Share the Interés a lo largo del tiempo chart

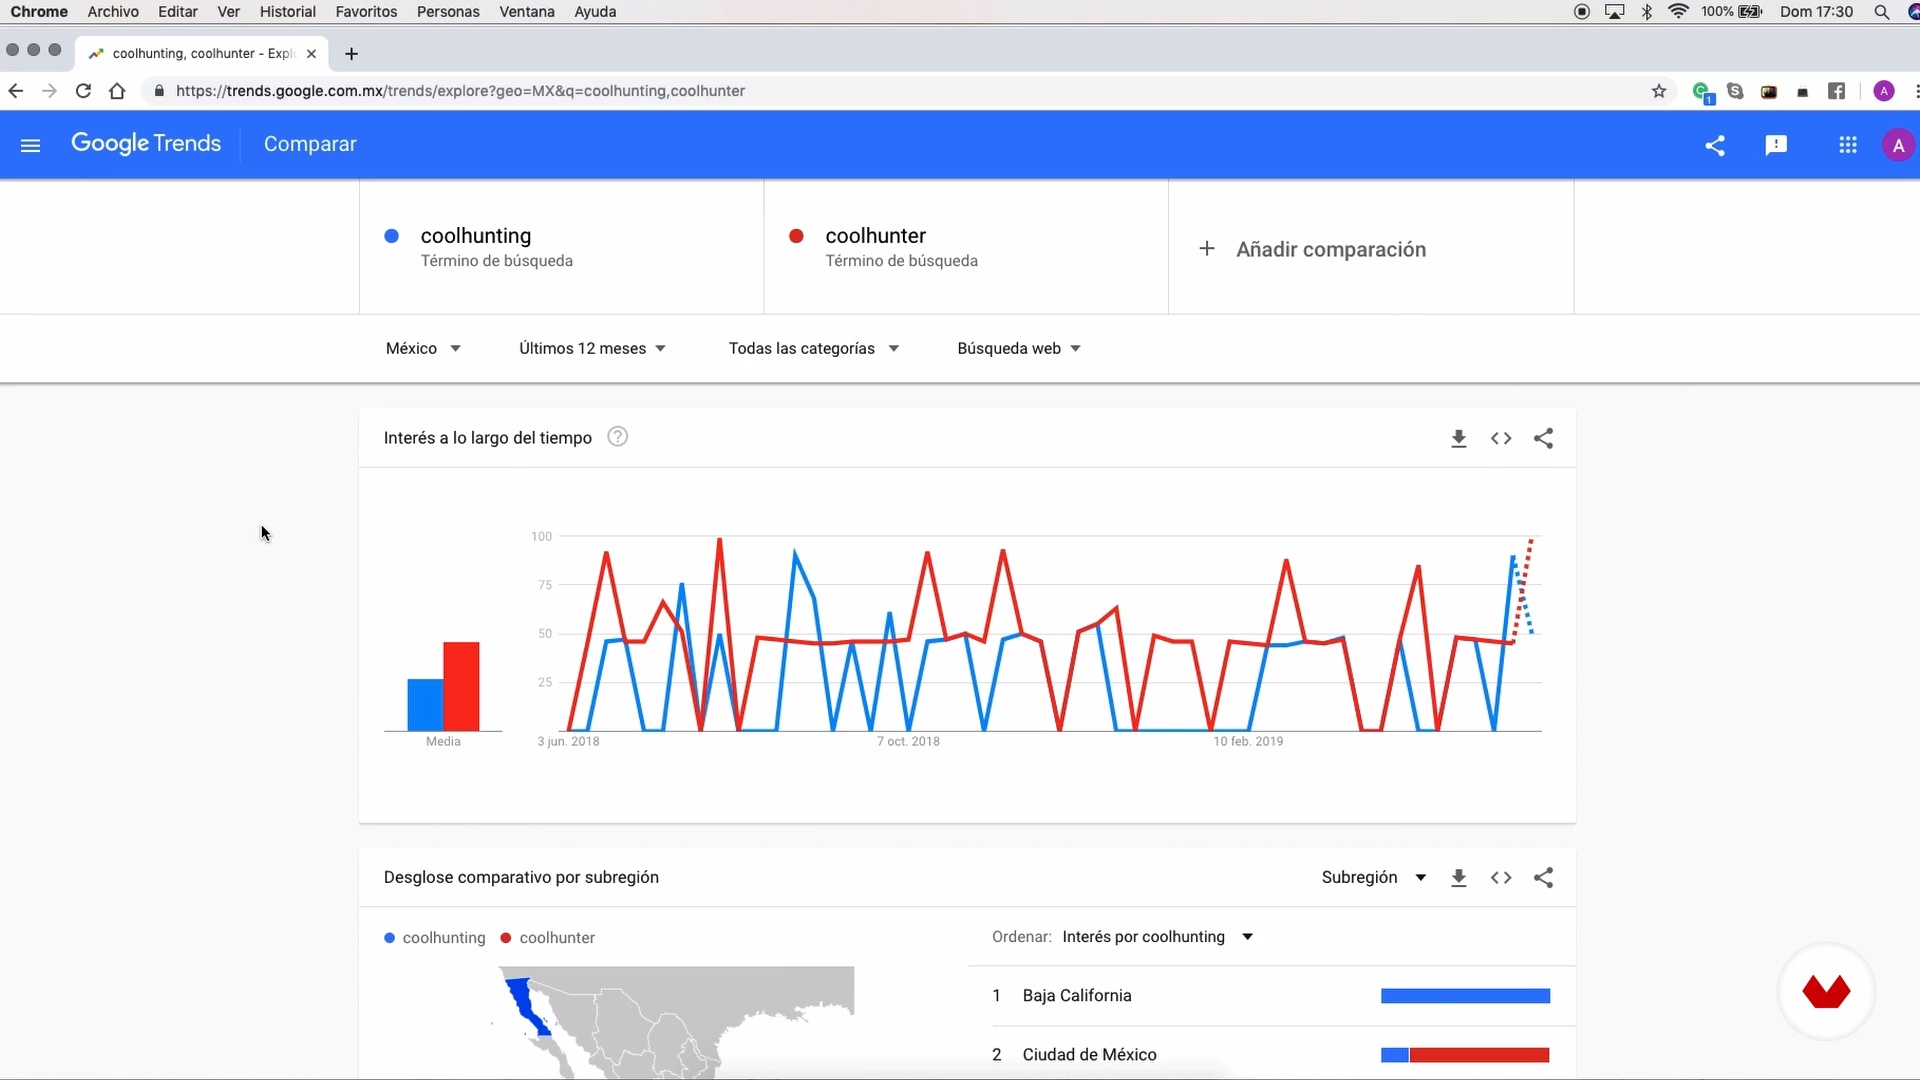[x=1544, y=438]
